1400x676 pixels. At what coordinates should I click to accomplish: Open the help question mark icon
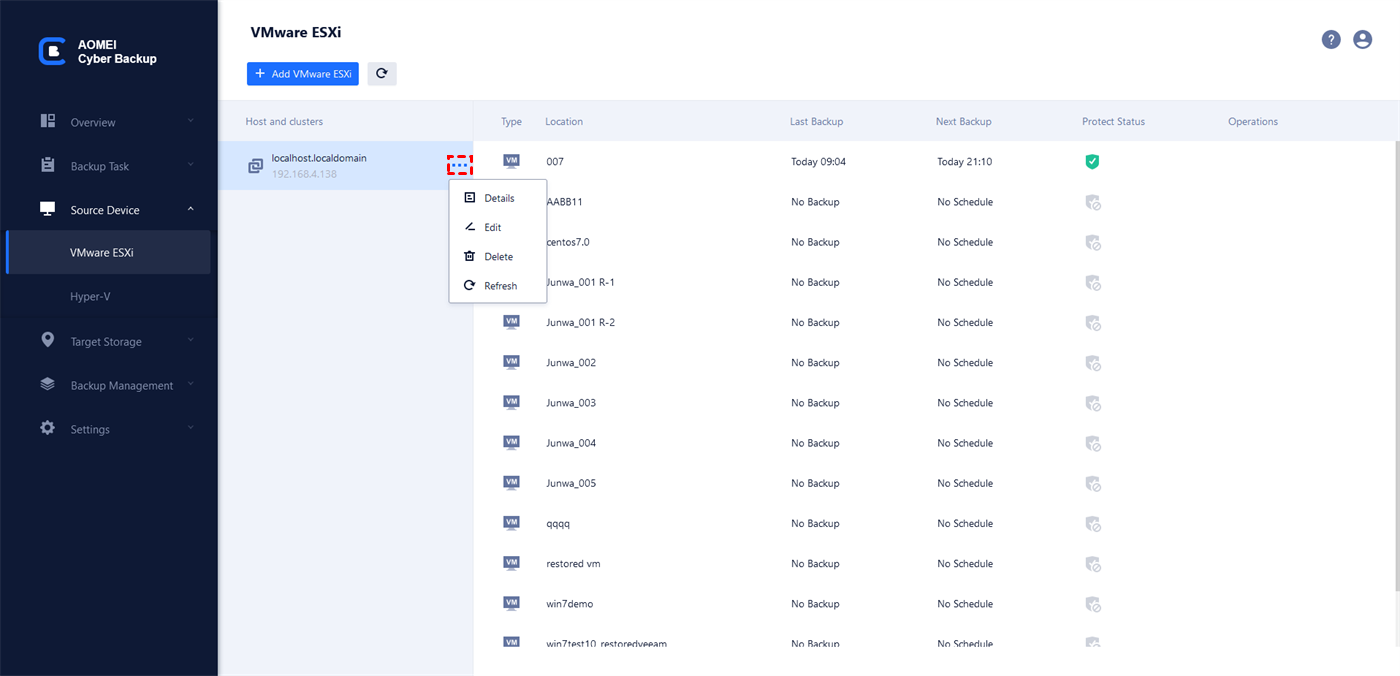click(x=1331, y=40)
